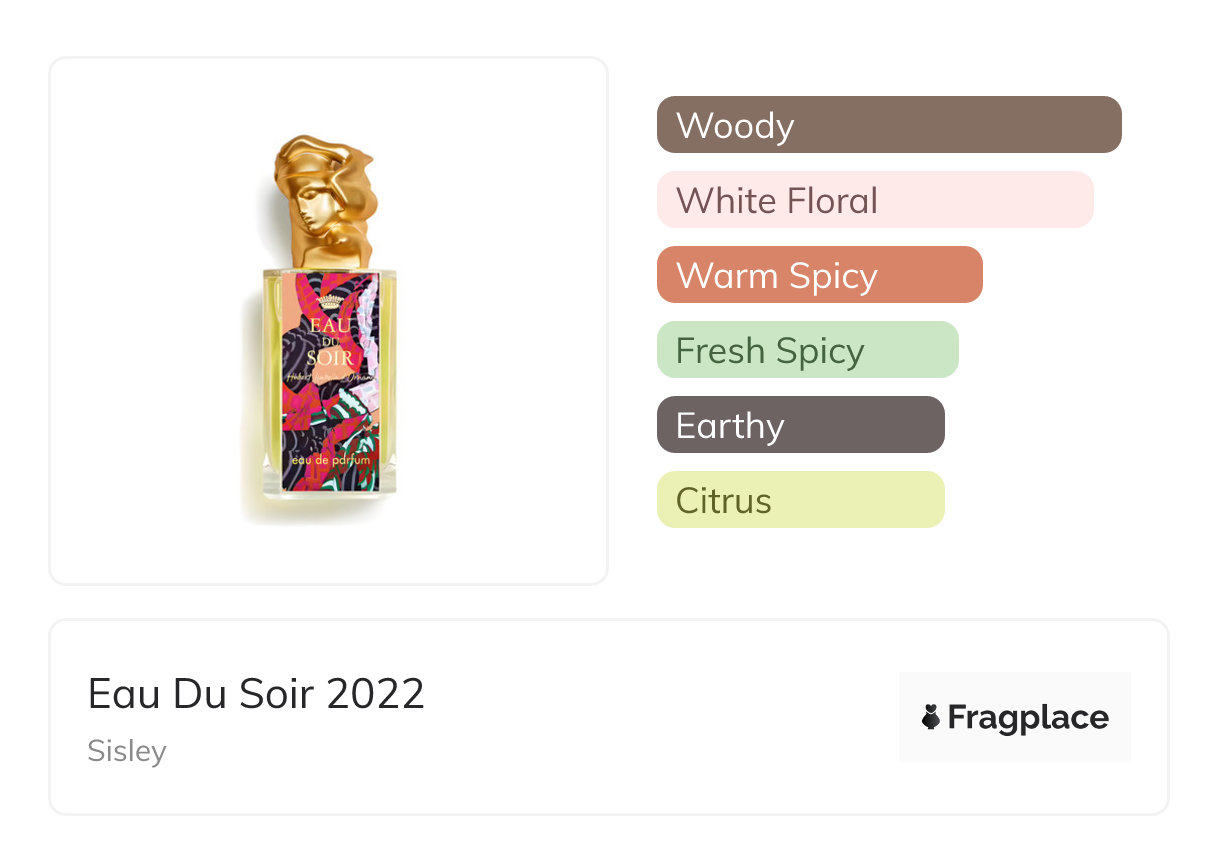Select the Woody accord bar
The image size is (1218, 864).
pyautogui.click(x=889, y=125)
